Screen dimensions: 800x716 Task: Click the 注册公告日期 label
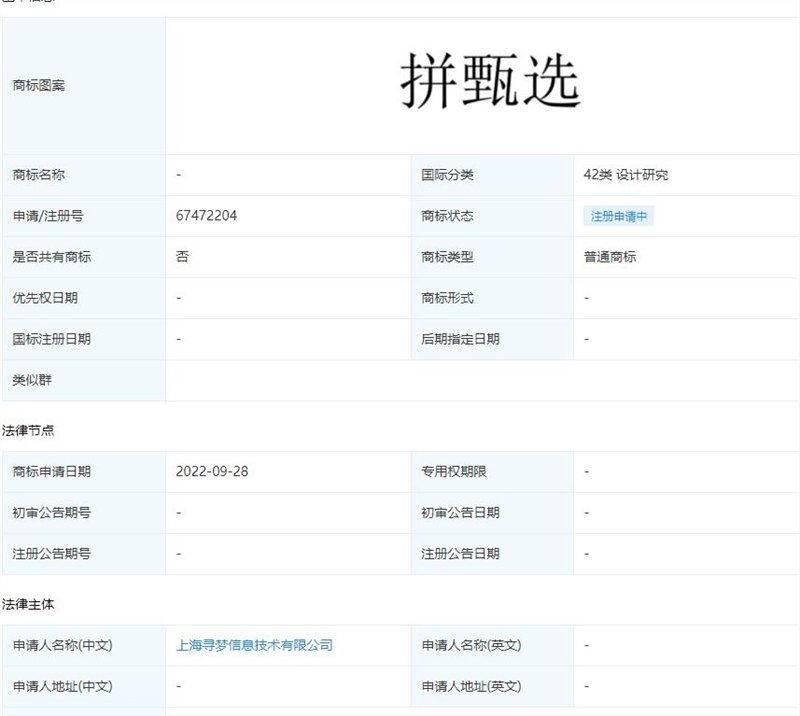(460, 553)
